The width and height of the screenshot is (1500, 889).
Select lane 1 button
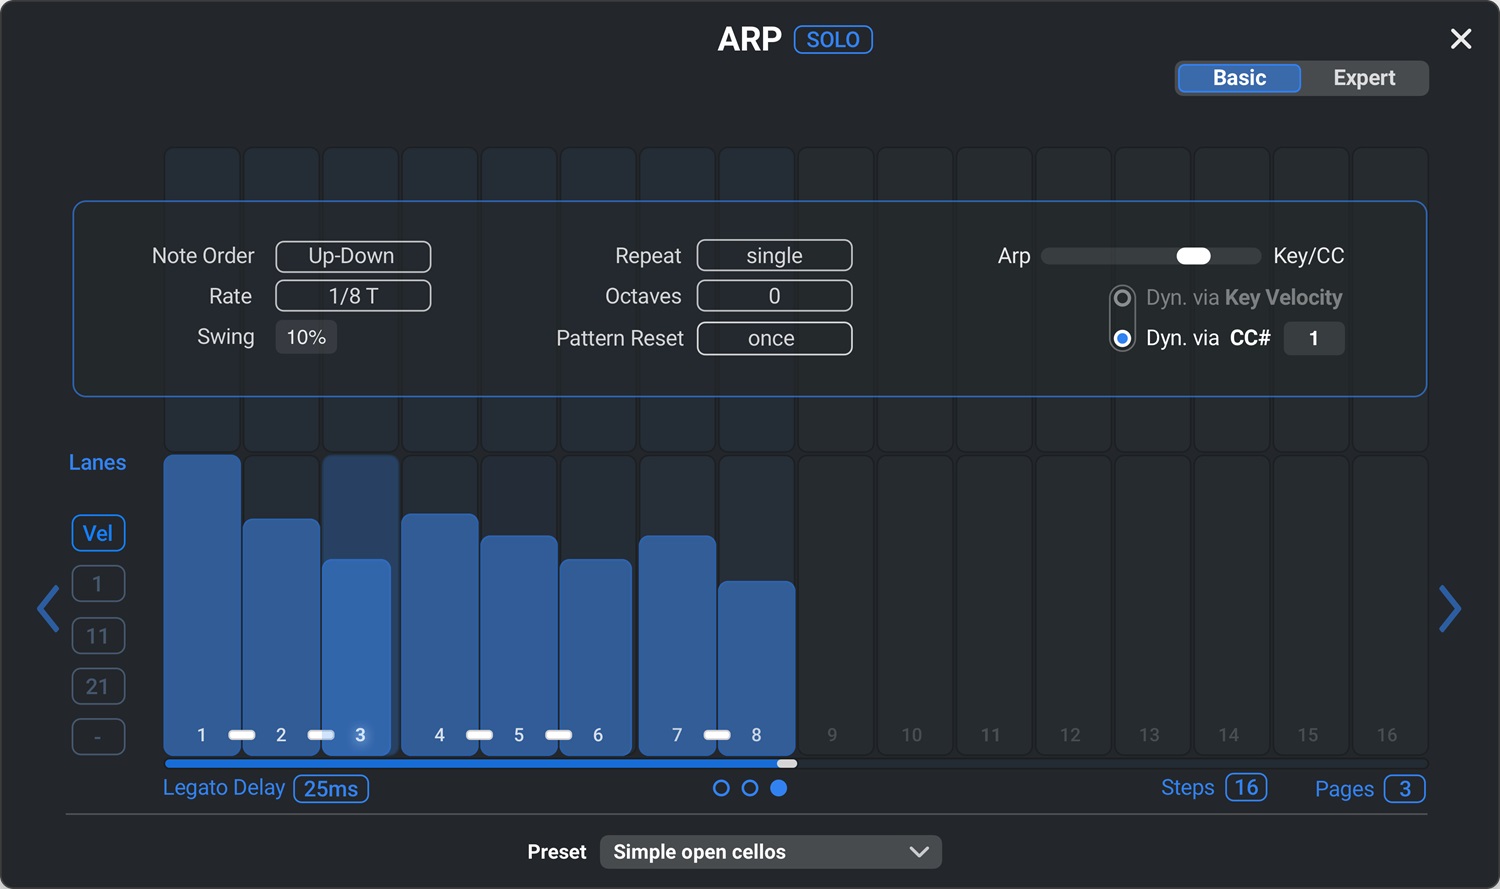tap(98, 584)
